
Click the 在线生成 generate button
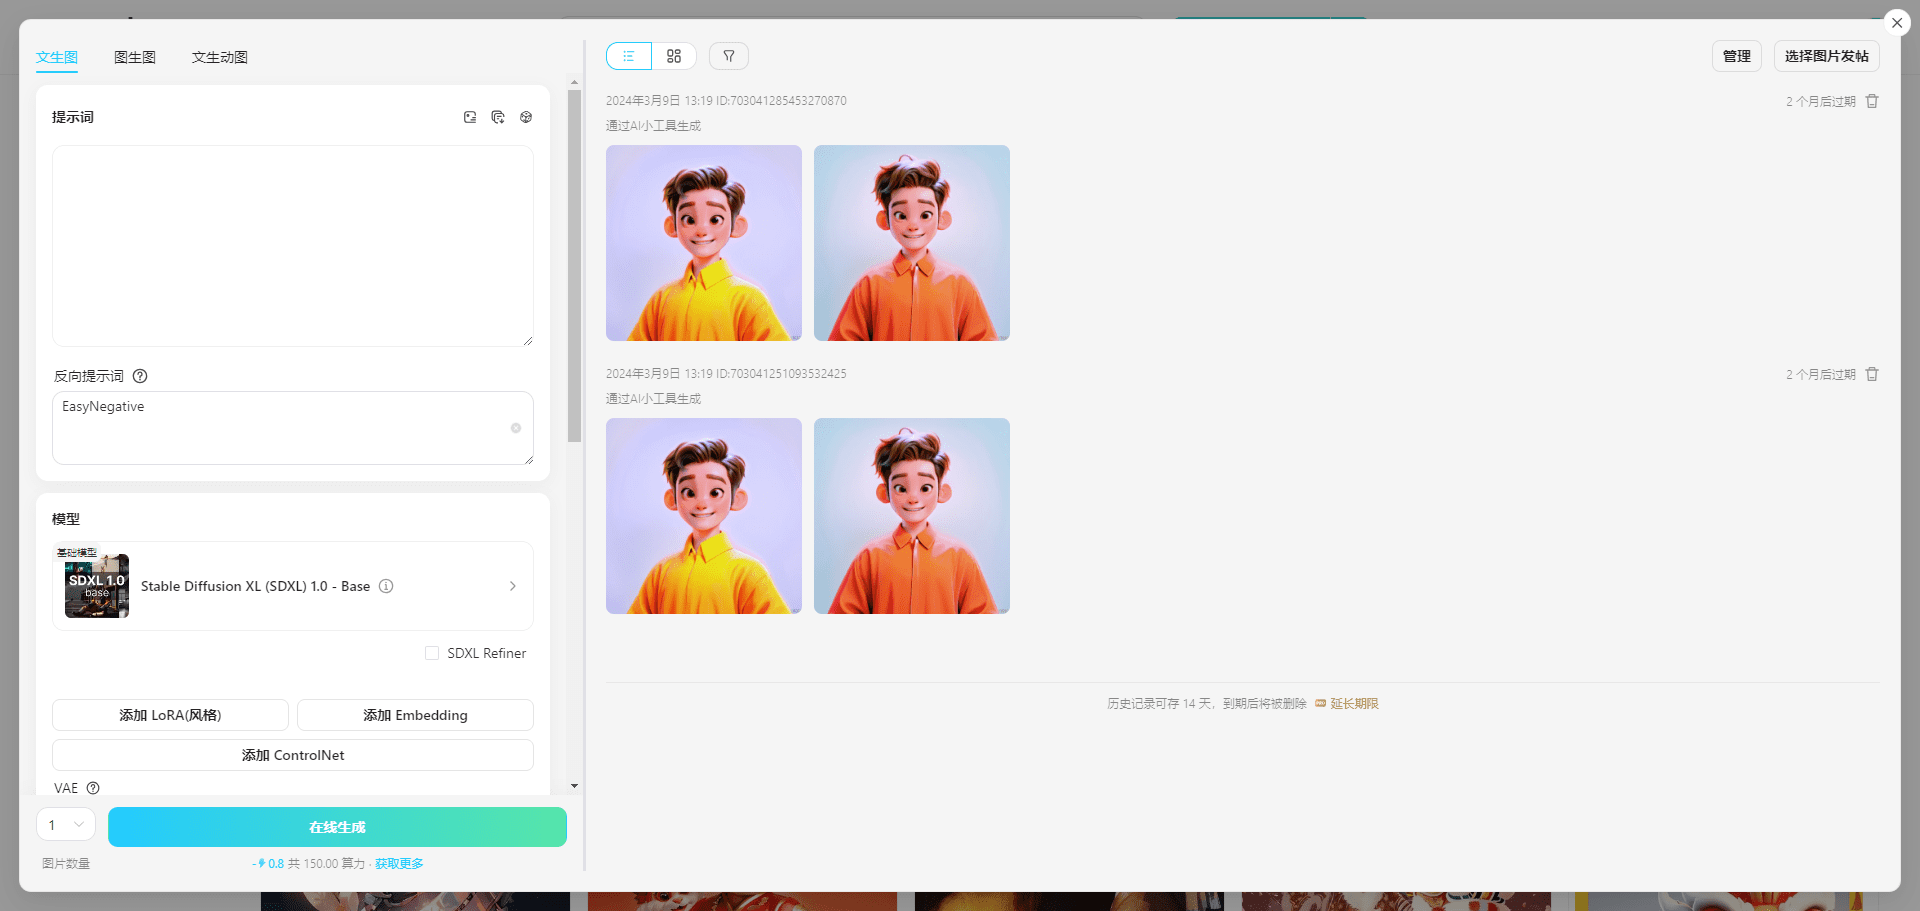(337, 827)
